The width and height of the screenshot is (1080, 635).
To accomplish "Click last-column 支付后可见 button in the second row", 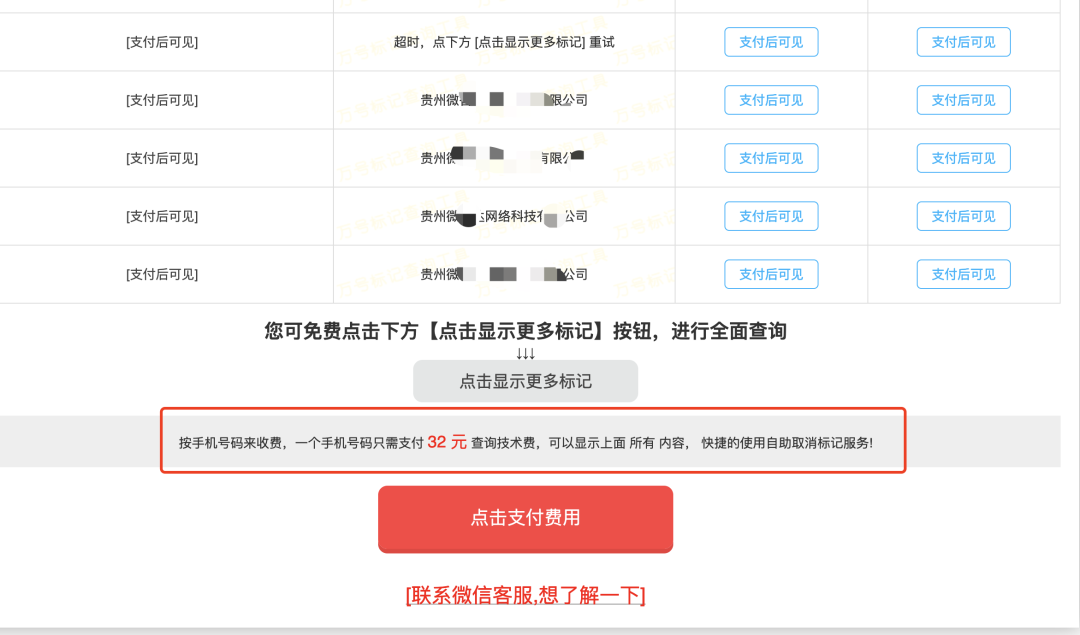I will pyautogui.click(x=964, y=100).
